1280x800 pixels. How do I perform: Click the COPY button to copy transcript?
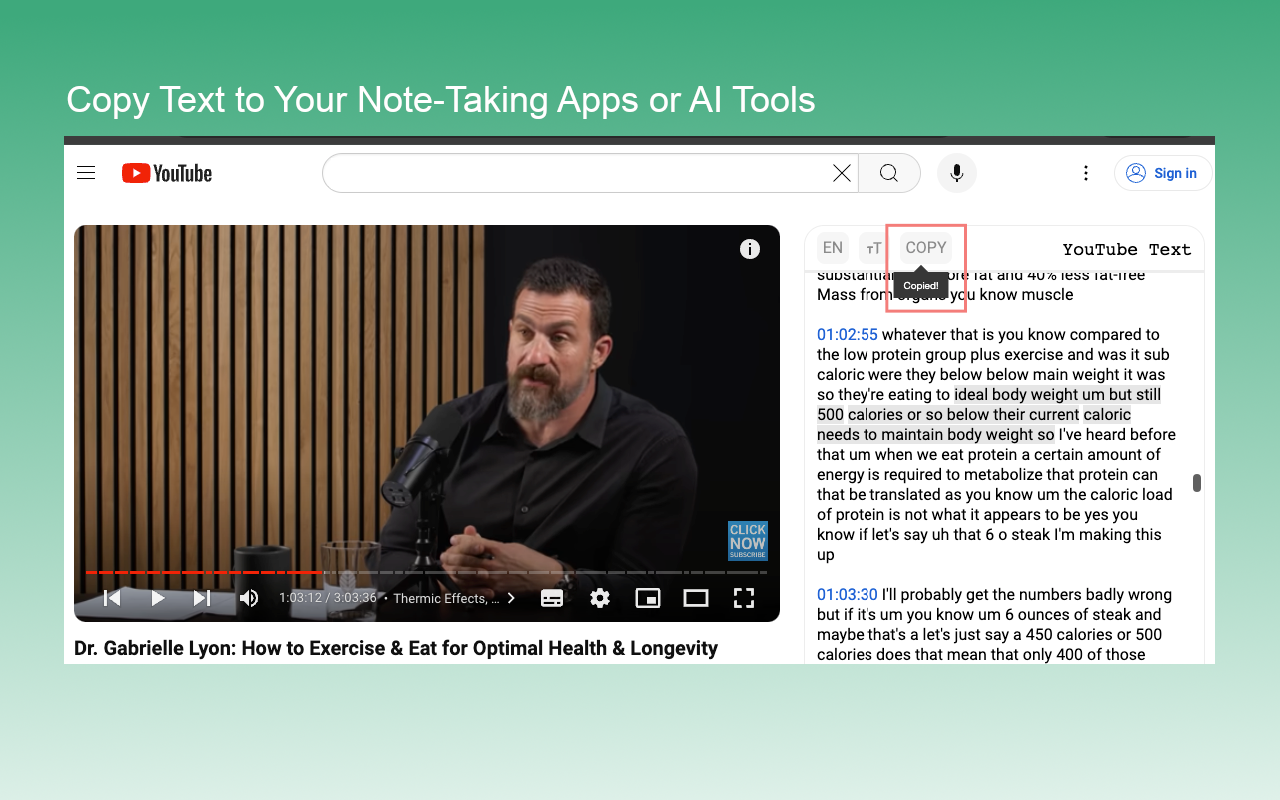tap(924, 247)
